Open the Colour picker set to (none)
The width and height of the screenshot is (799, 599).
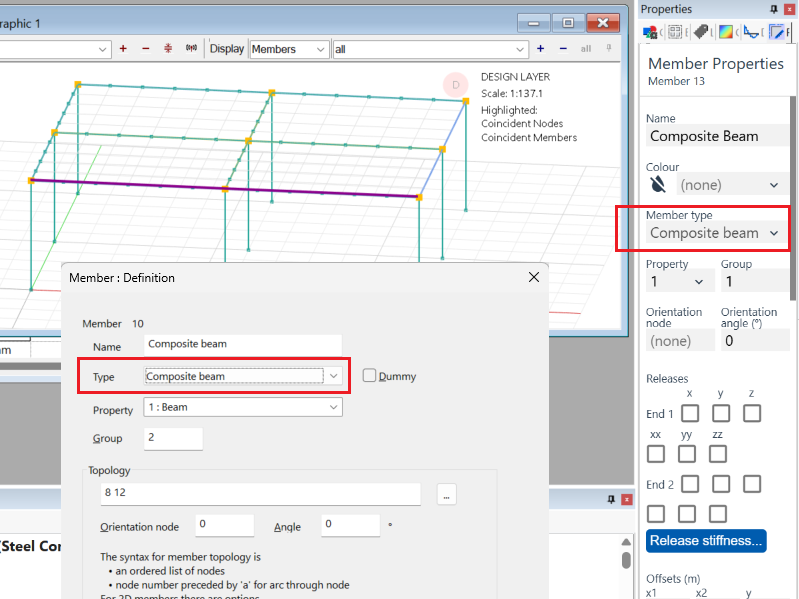pos(729,185)
